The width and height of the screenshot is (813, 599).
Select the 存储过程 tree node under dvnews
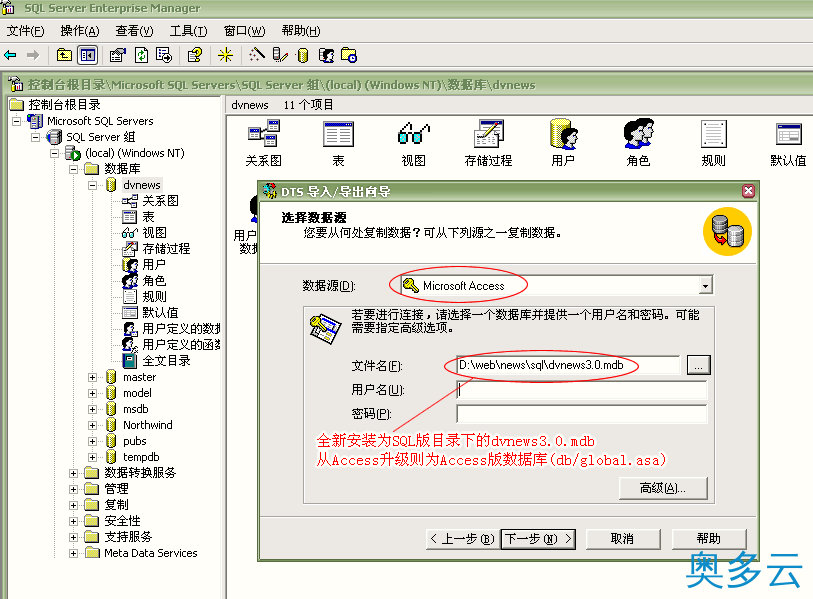[x=166, y=249]
